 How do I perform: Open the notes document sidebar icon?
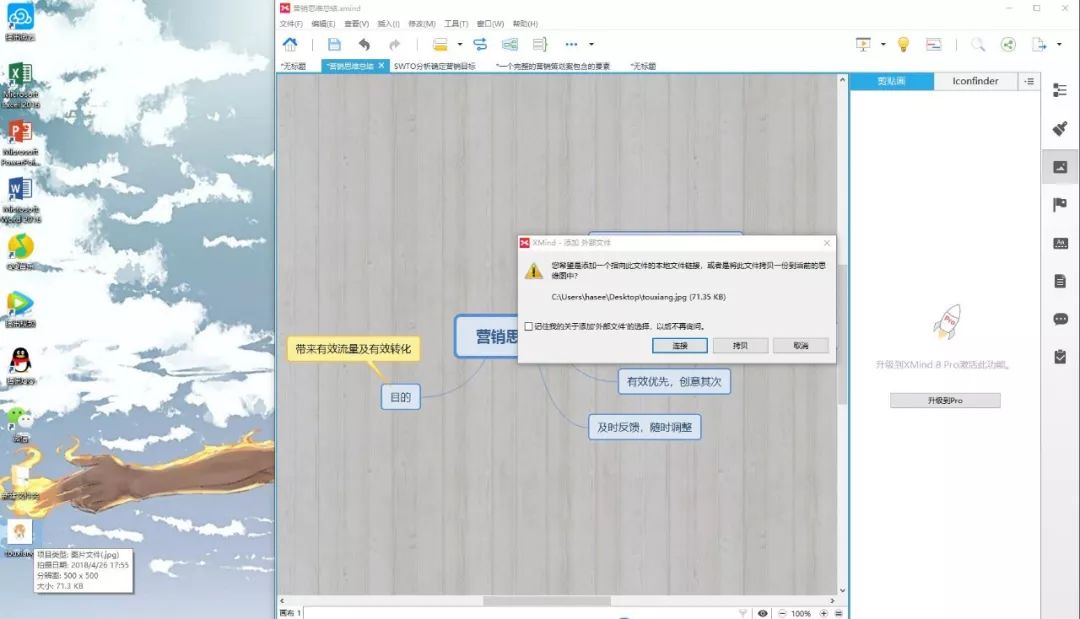click(1060, 281)
